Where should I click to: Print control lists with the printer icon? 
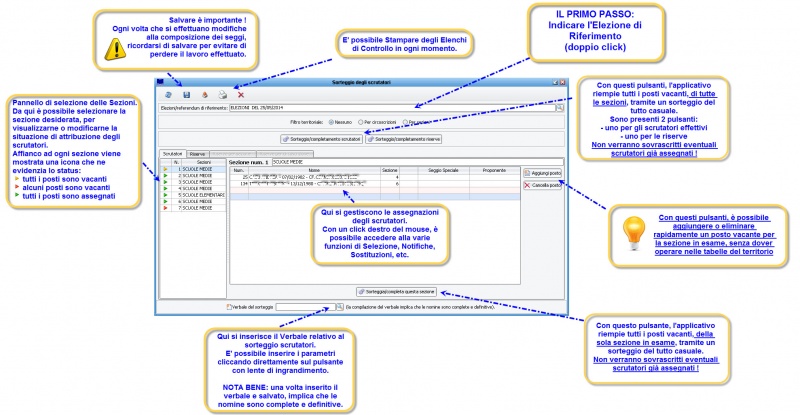tap(222, 95)
